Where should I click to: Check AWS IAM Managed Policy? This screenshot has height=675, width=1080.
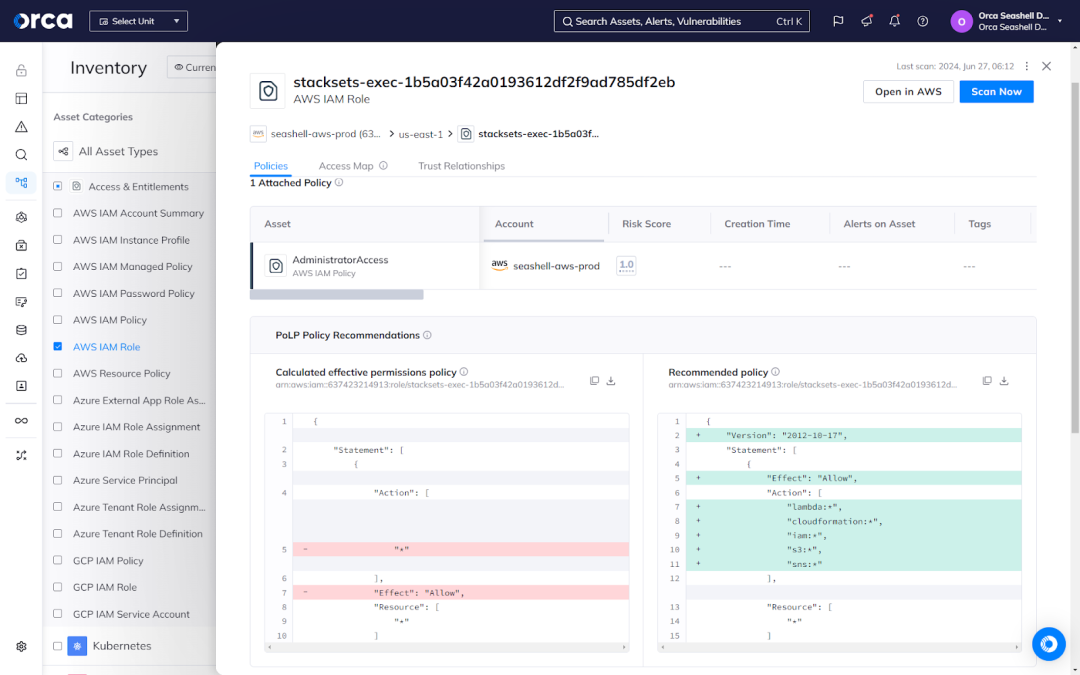click(x=58, y=267)
